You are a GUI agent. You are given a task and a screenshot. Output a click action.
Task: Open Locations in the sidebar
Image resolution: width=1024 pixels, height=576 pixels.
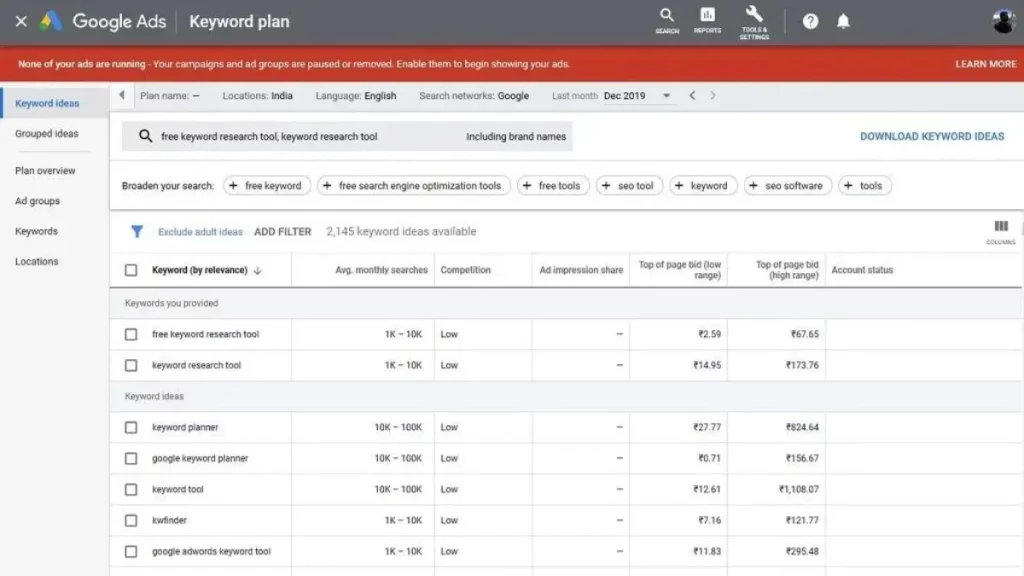37,261
